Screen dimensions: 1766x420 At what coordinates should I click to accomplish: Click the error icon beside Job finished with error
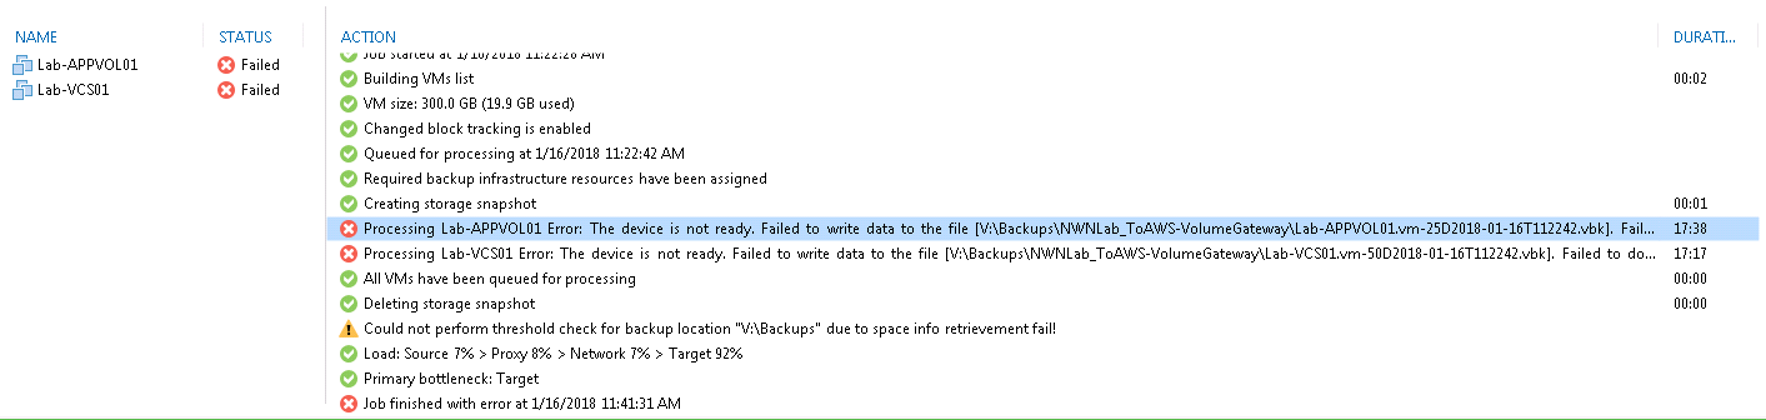tap(348, 404)
